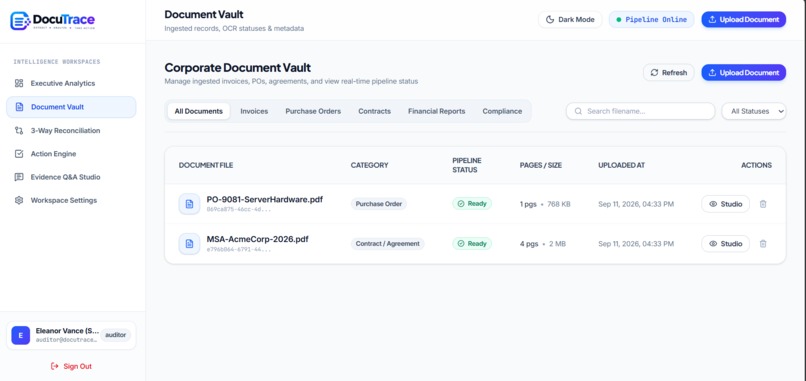Click the Action Engine checkbox icon
The image size is (806, 381).
point(19,154)
